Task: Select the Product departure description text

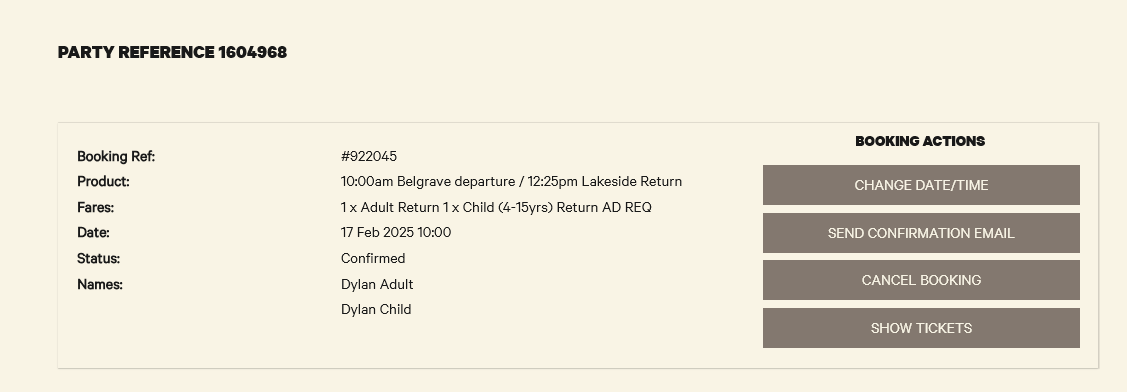Action: [x=511, y=181]
